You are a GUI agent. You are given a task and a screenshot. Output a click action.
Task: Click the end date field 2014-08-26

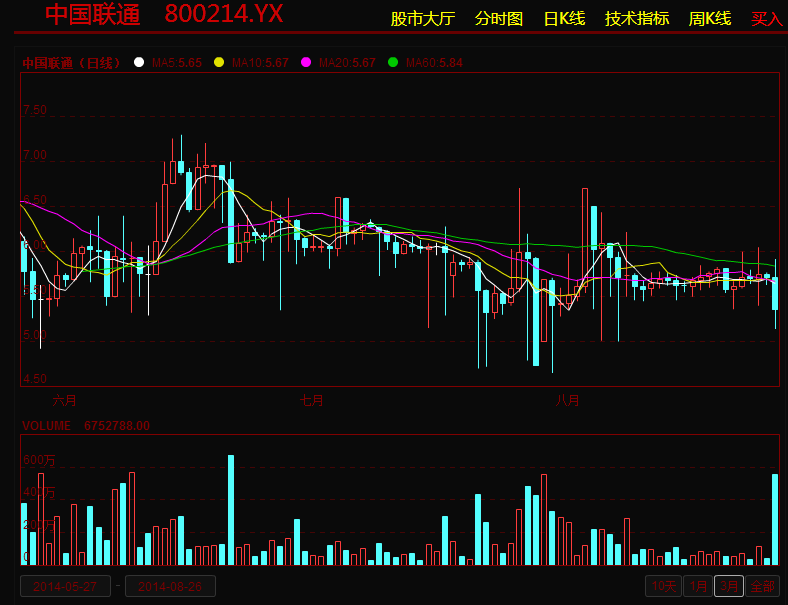[170, 586]
